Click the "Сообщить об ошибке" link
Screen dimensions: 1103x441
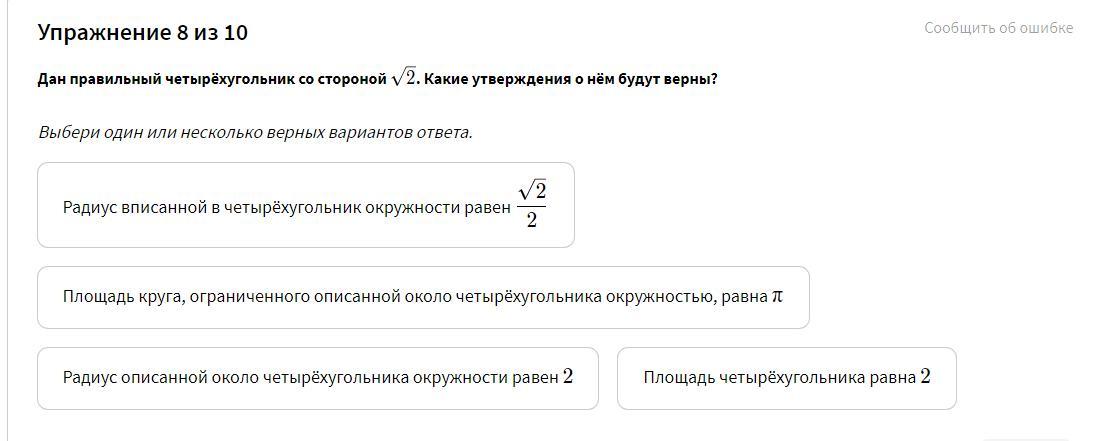tap(998, 28)
